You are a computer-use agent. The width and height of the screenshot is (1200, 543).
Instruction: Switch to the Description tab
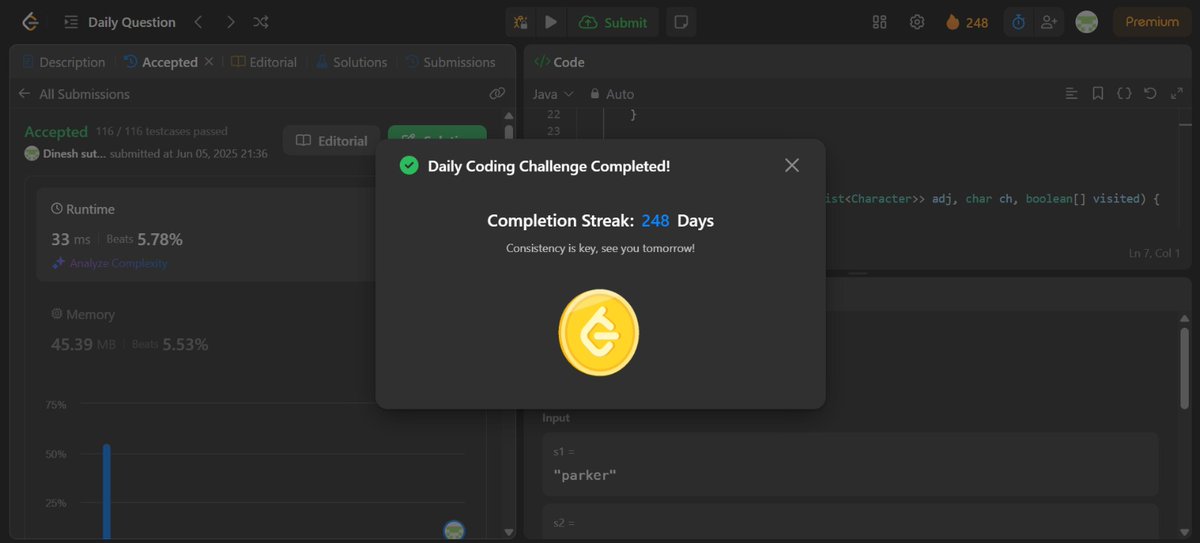63,62
